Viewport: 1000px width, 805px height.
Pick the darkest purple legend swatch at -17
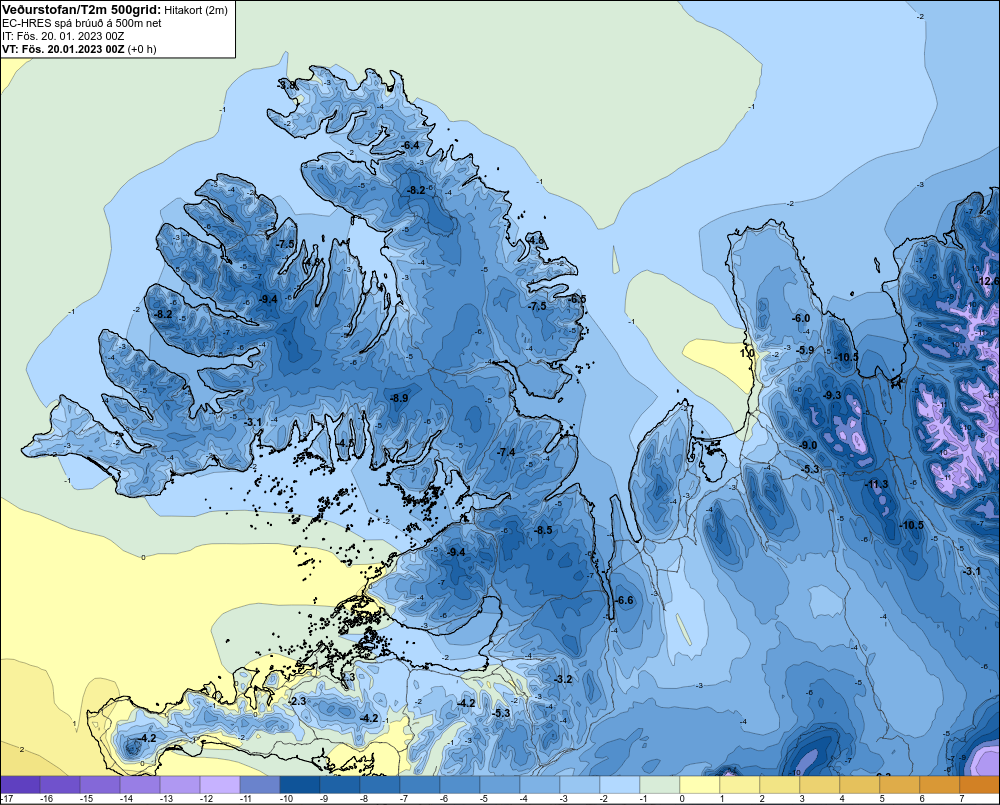(20, 785)
